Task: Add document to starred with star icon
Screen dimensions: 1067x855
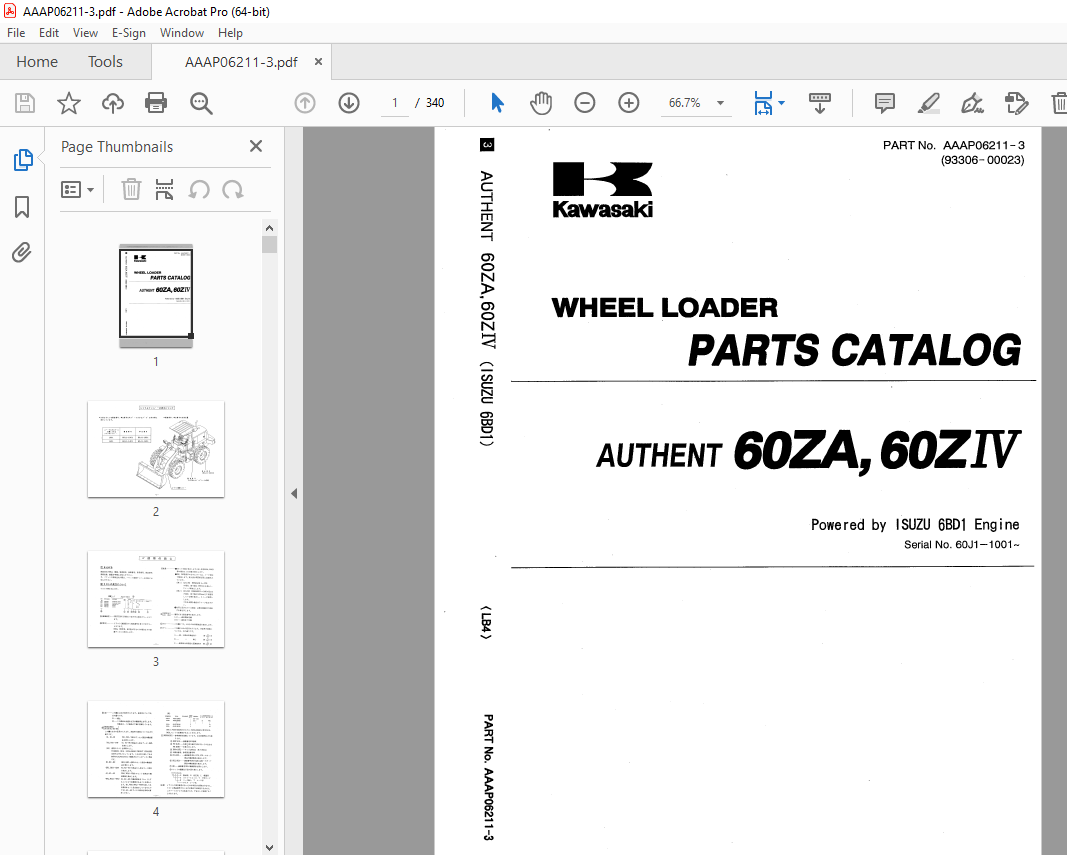Action: [69, 103]
